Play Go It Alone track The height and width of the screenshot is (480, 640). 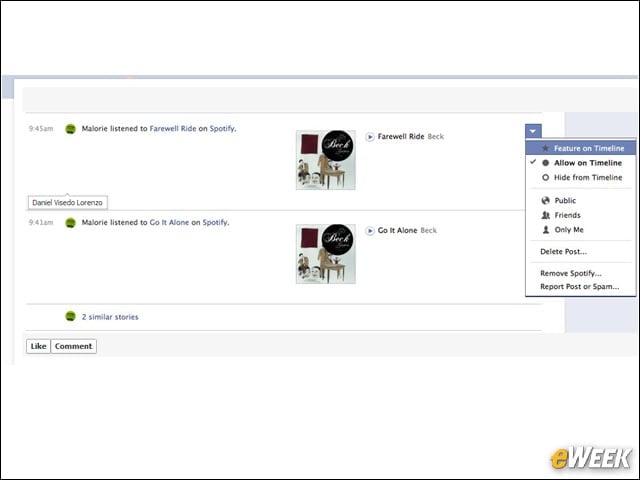coord(369,231)
